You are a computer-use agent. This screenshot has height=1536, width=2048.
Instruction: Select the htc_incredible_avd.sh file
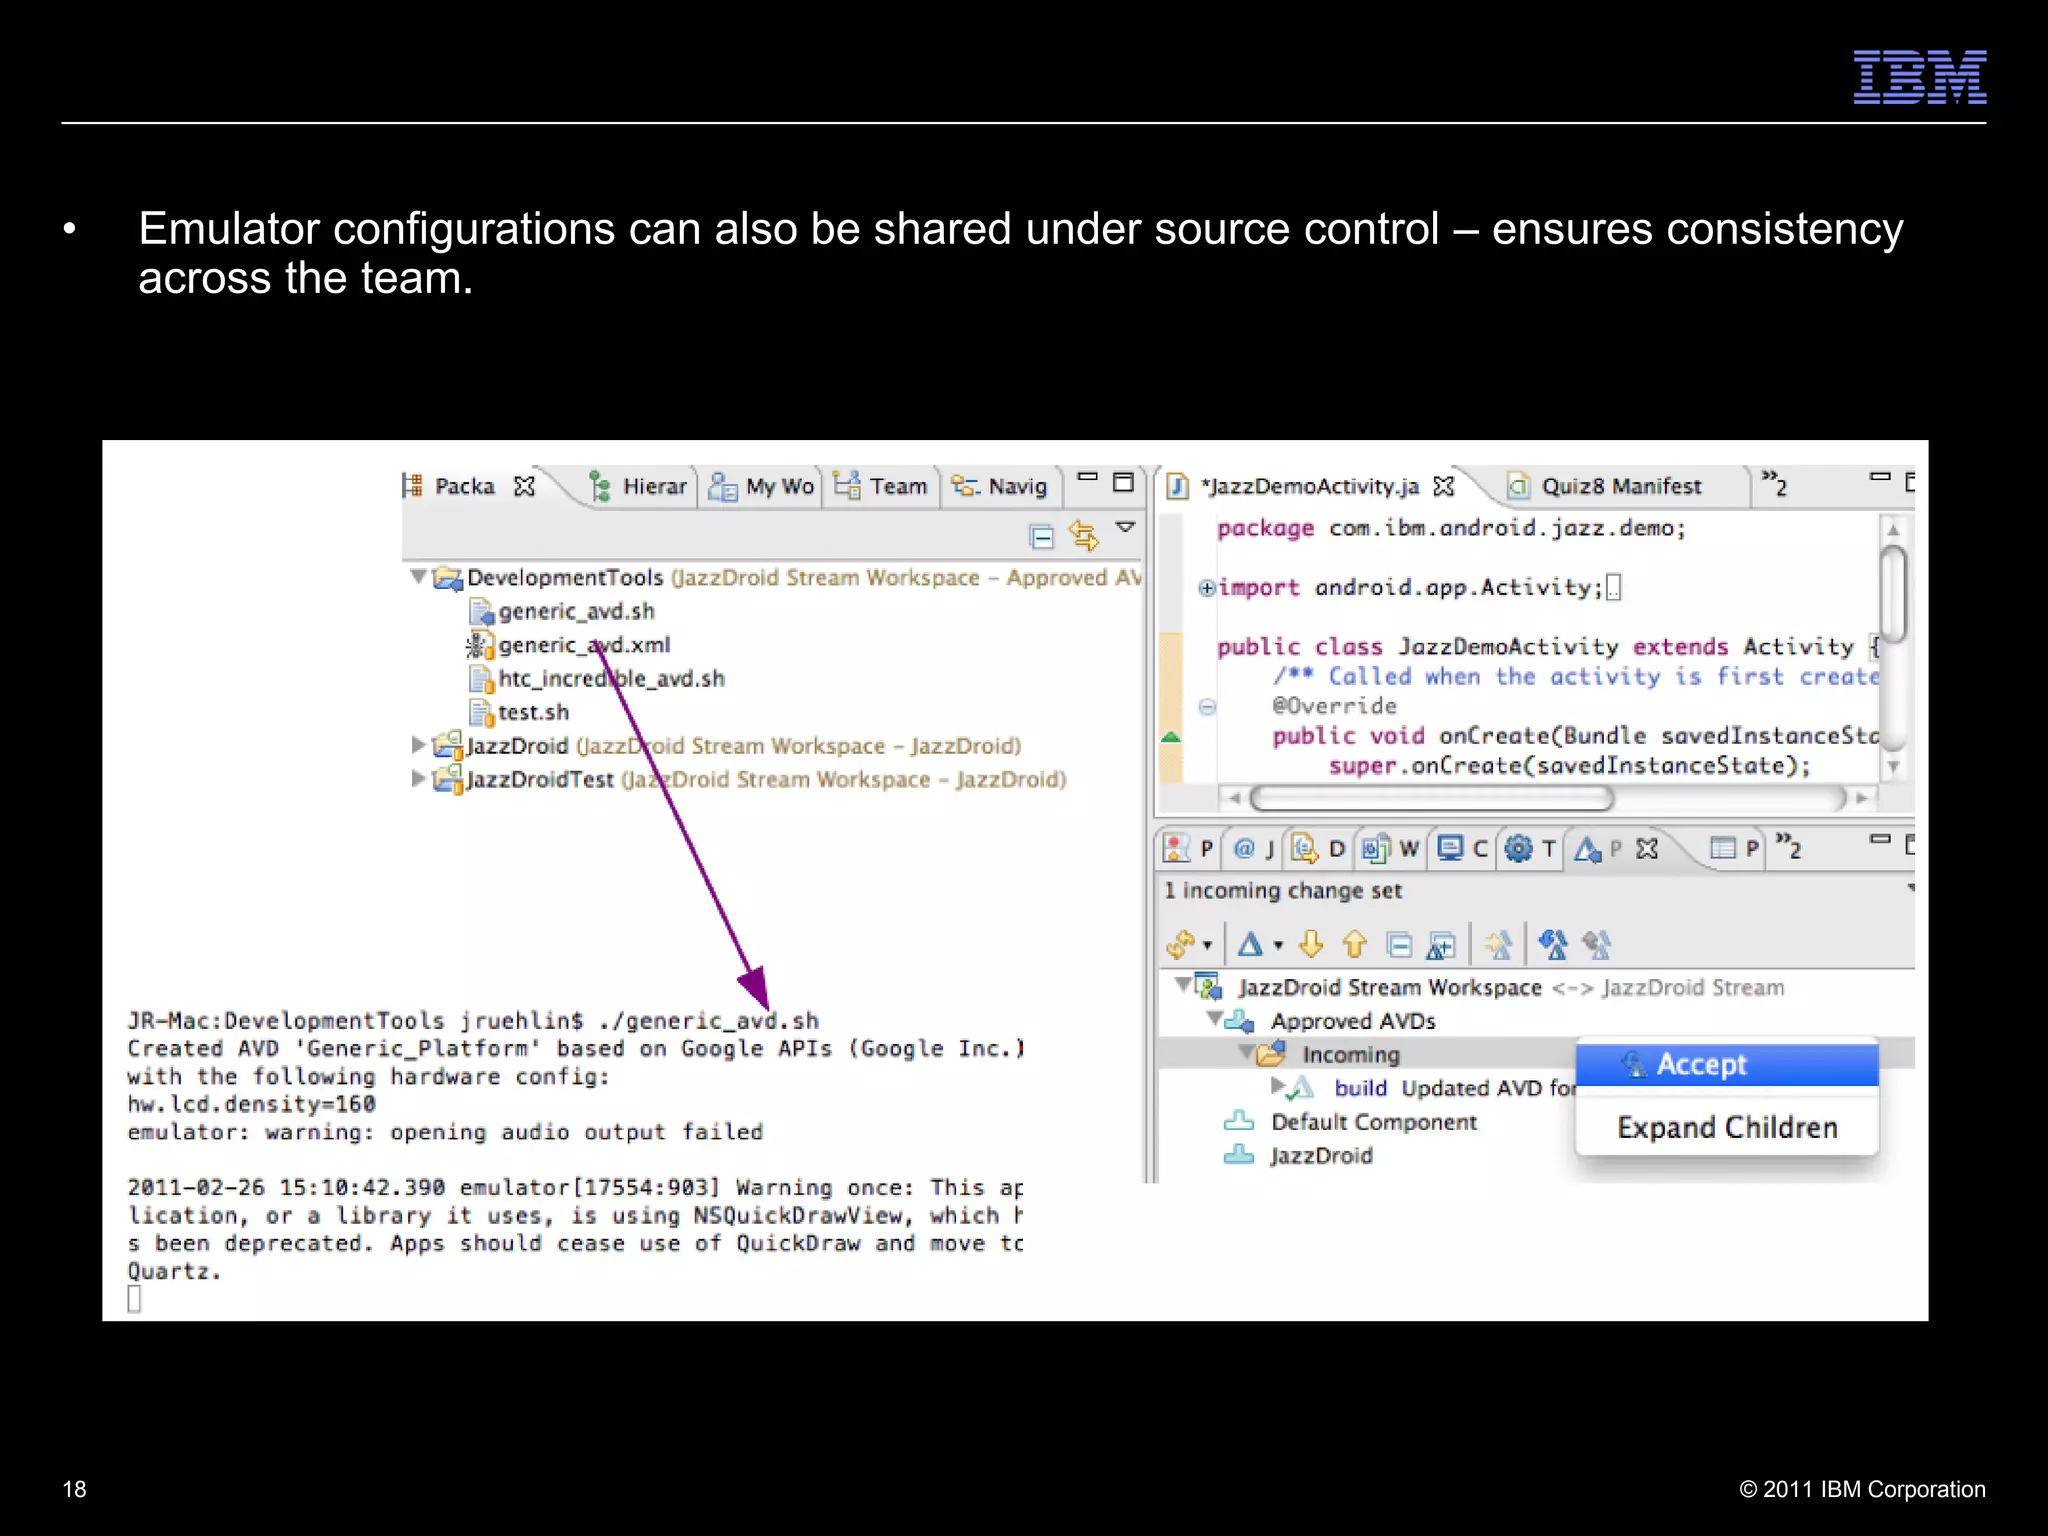coord(611,679)
